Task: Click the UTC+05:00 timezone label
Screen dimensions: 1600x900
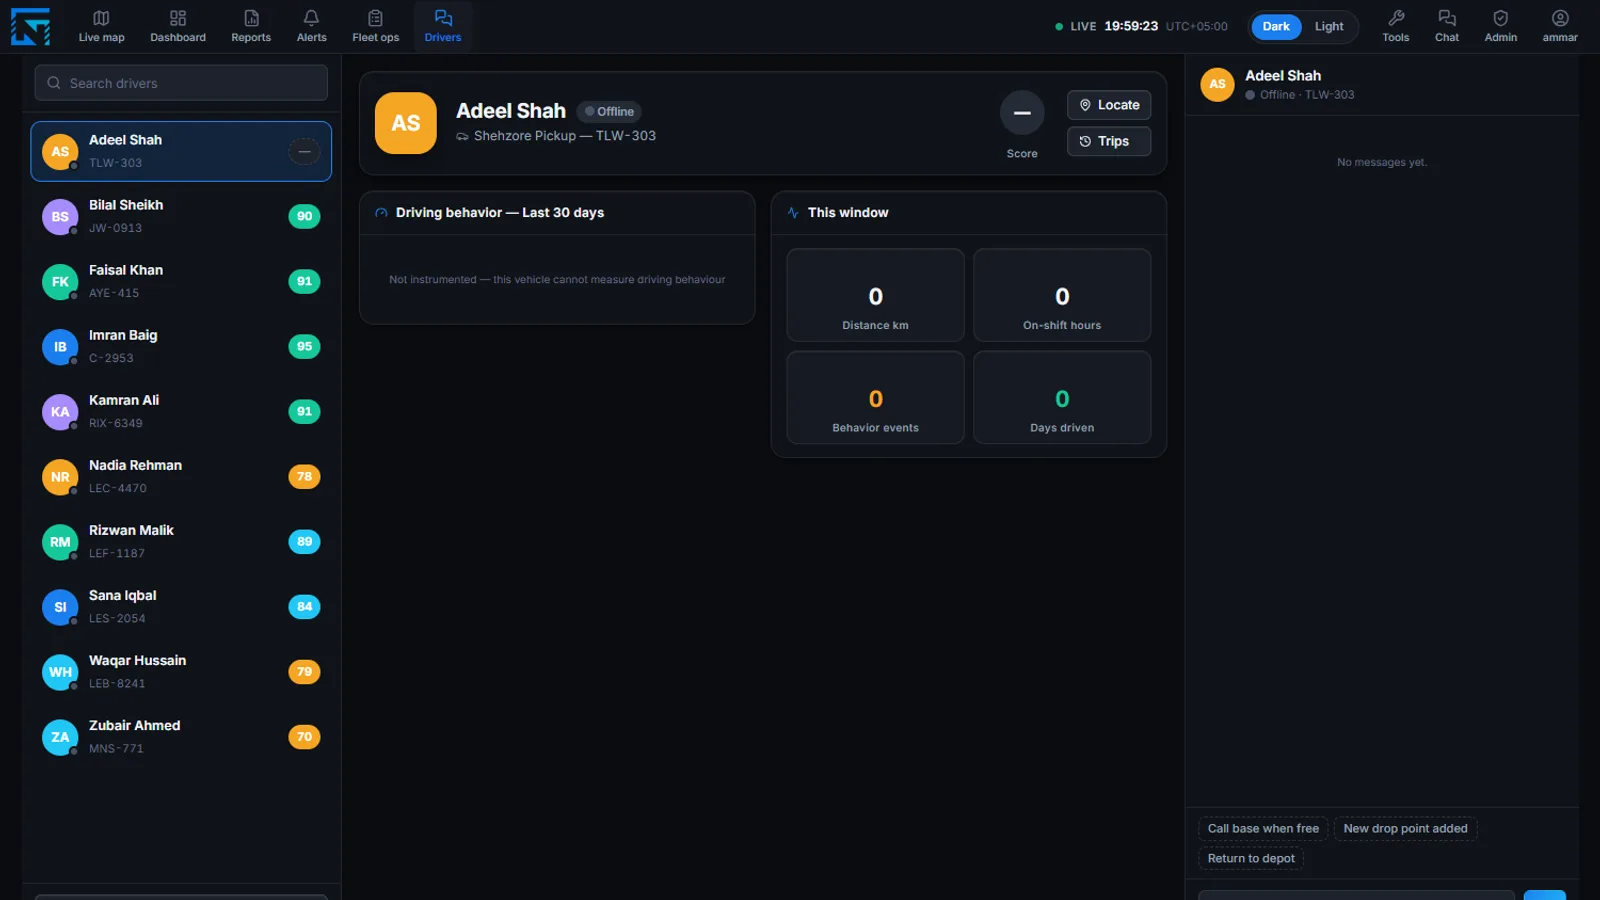Action: tap(1196, 26)
